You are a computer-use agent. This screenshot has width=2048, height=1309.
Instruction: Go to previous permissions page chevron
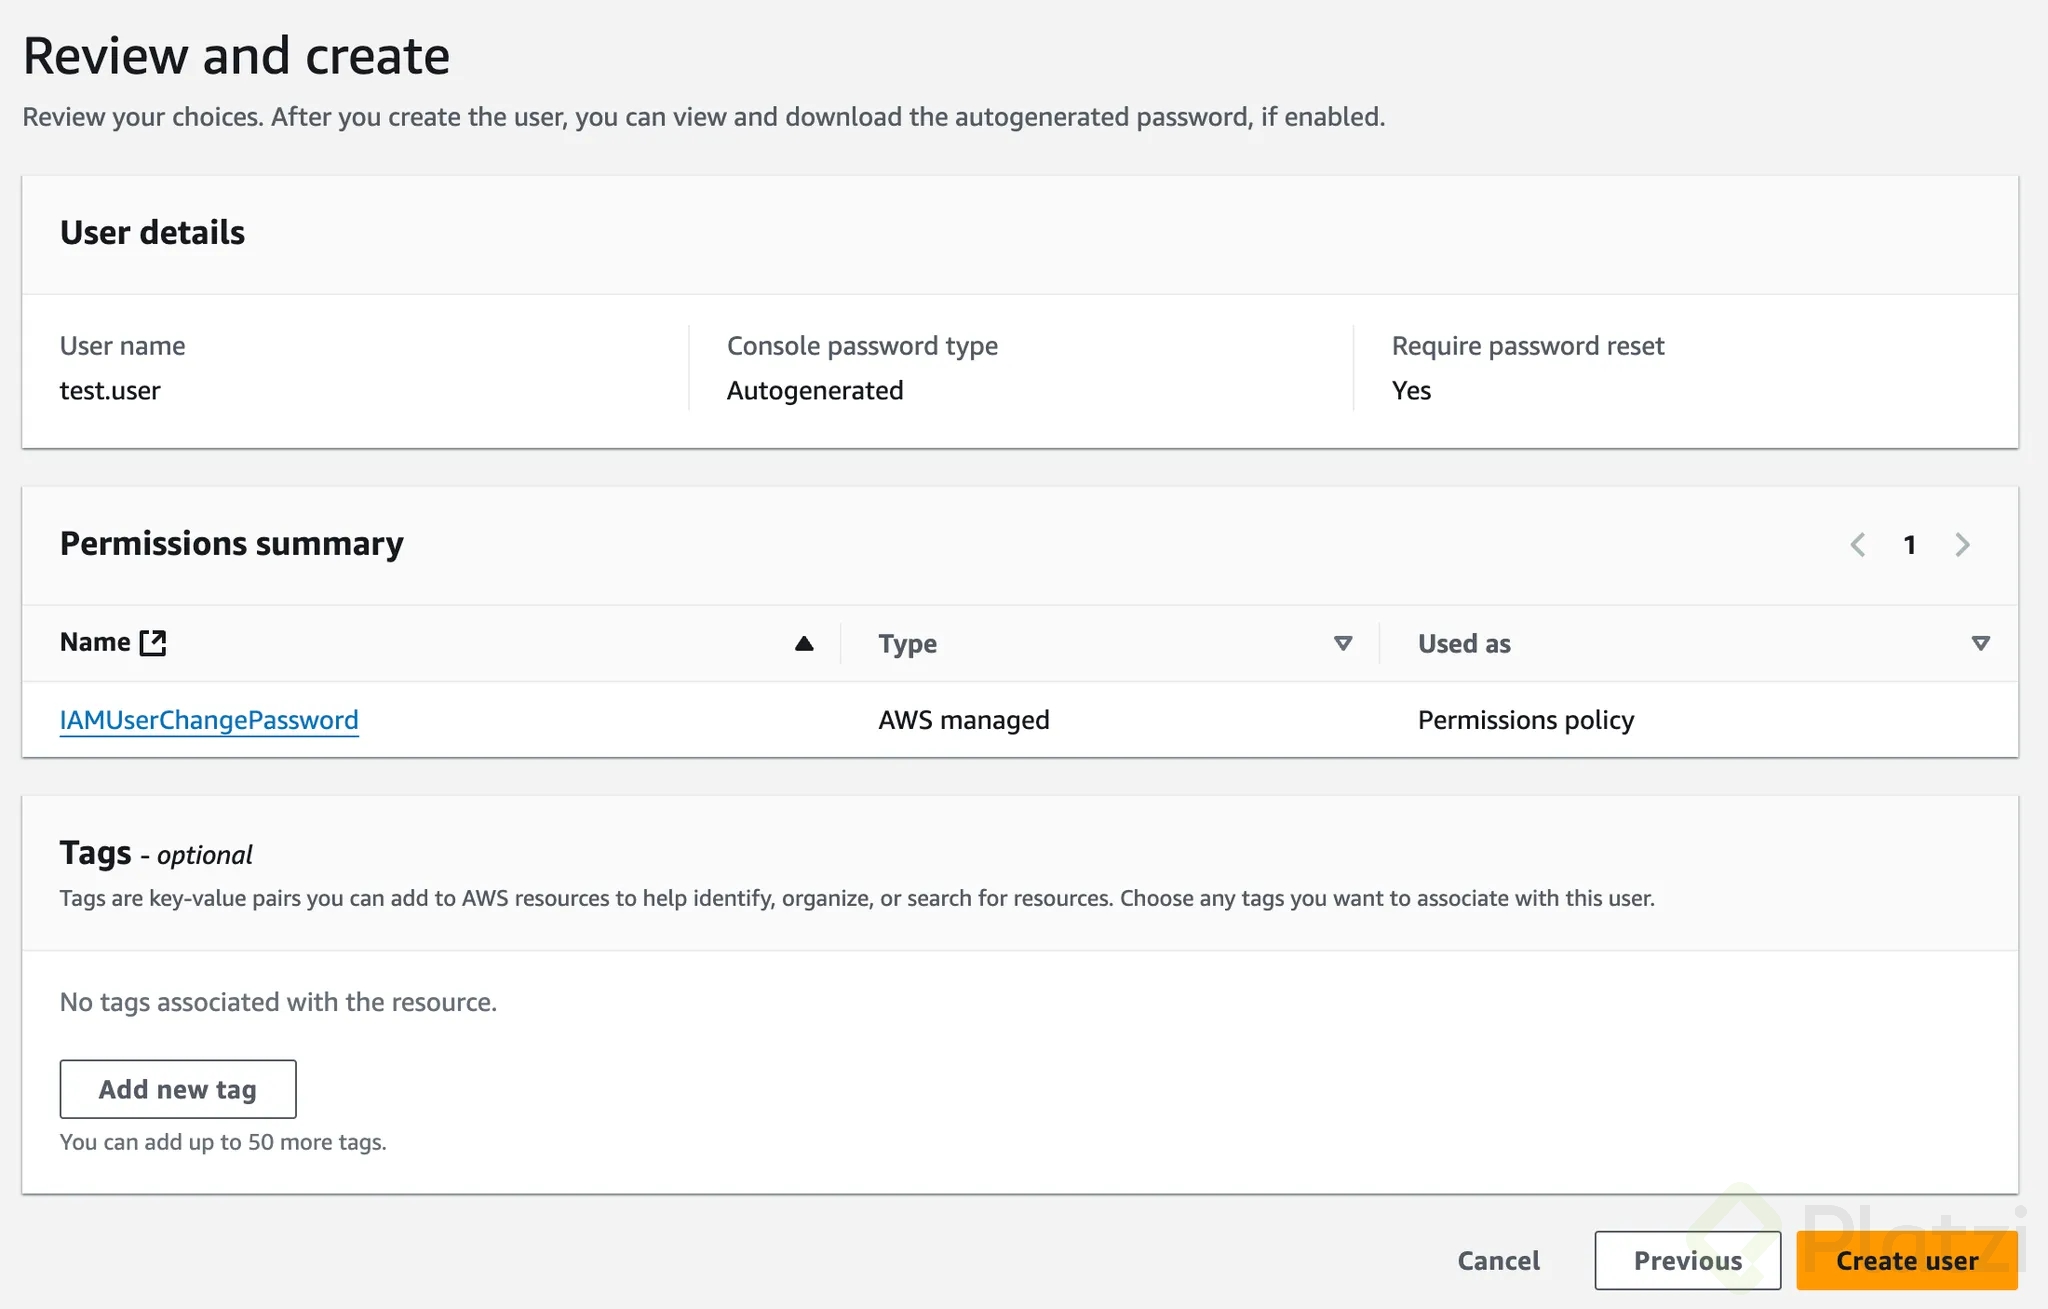coord(1858,545)
